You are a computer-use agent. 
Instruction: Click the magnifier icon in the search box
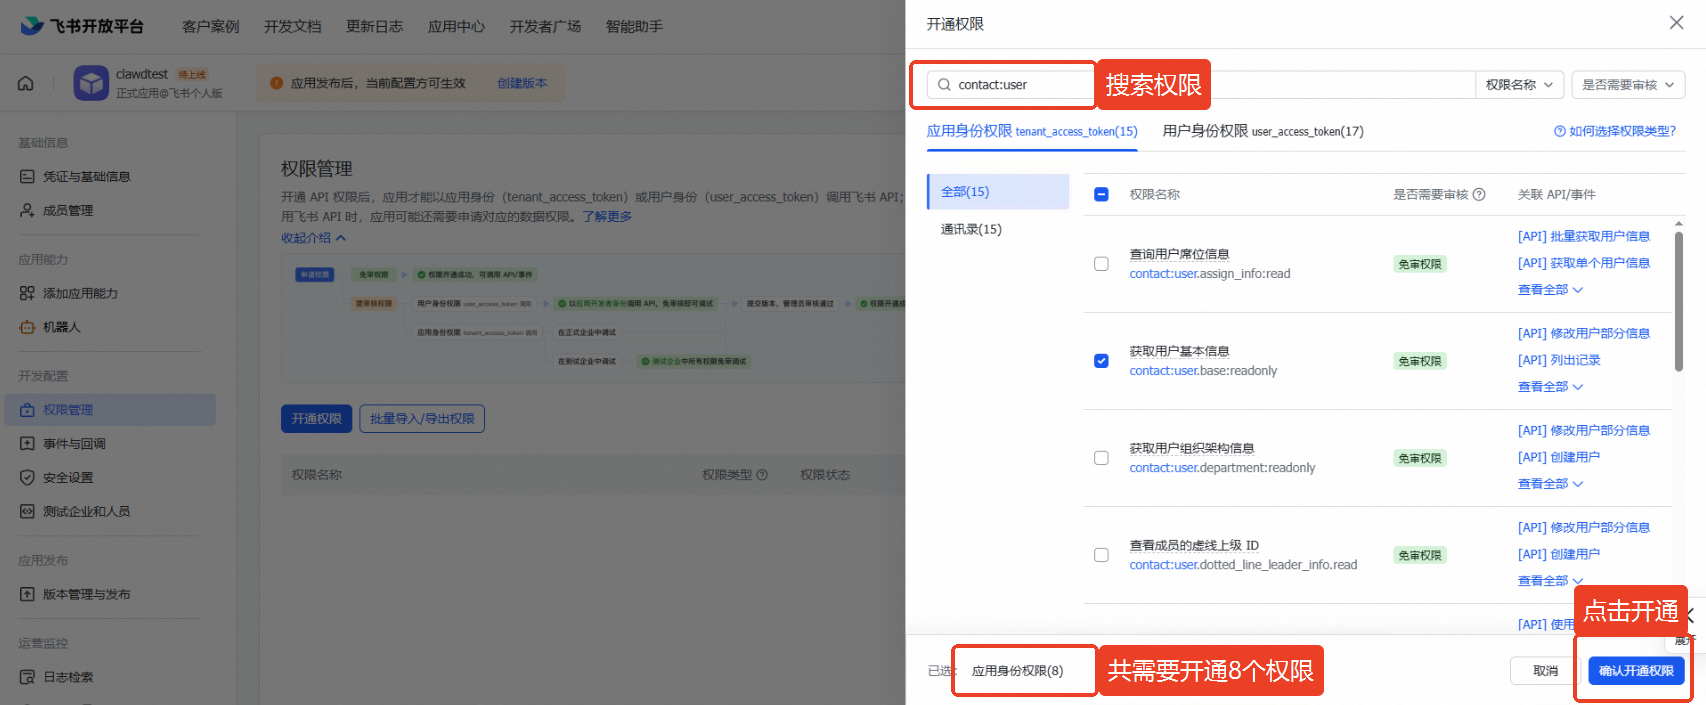click(944, 85)
